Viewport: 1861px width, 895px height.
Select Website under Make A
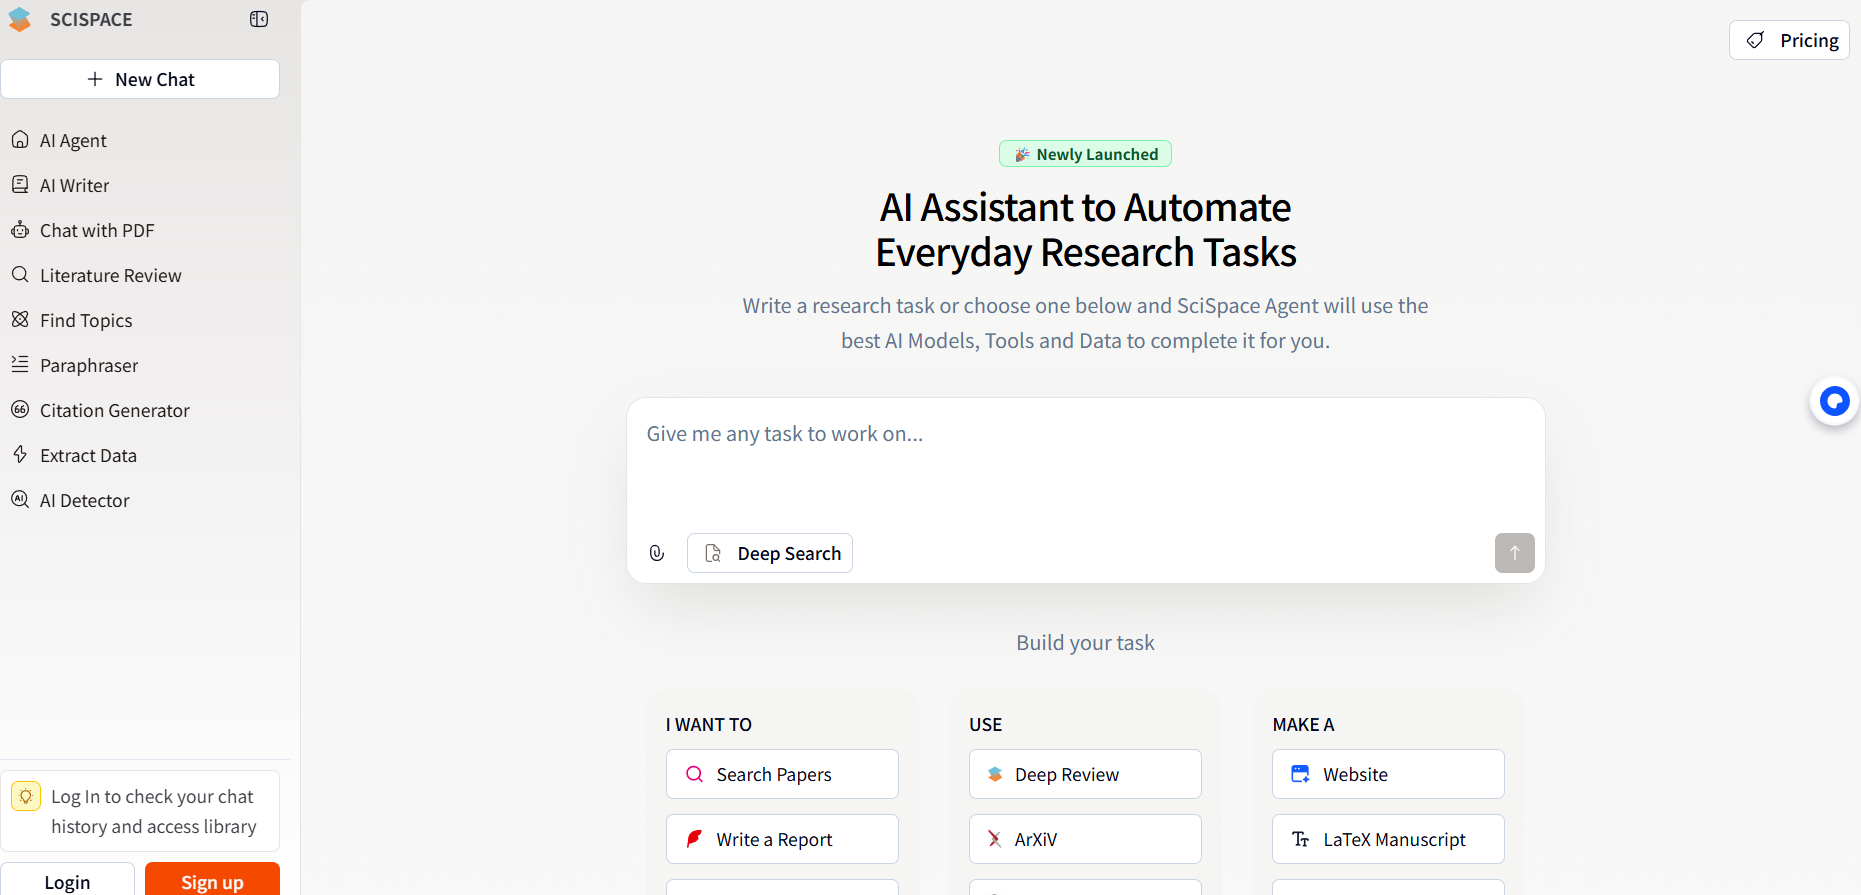pos(1388,774)
